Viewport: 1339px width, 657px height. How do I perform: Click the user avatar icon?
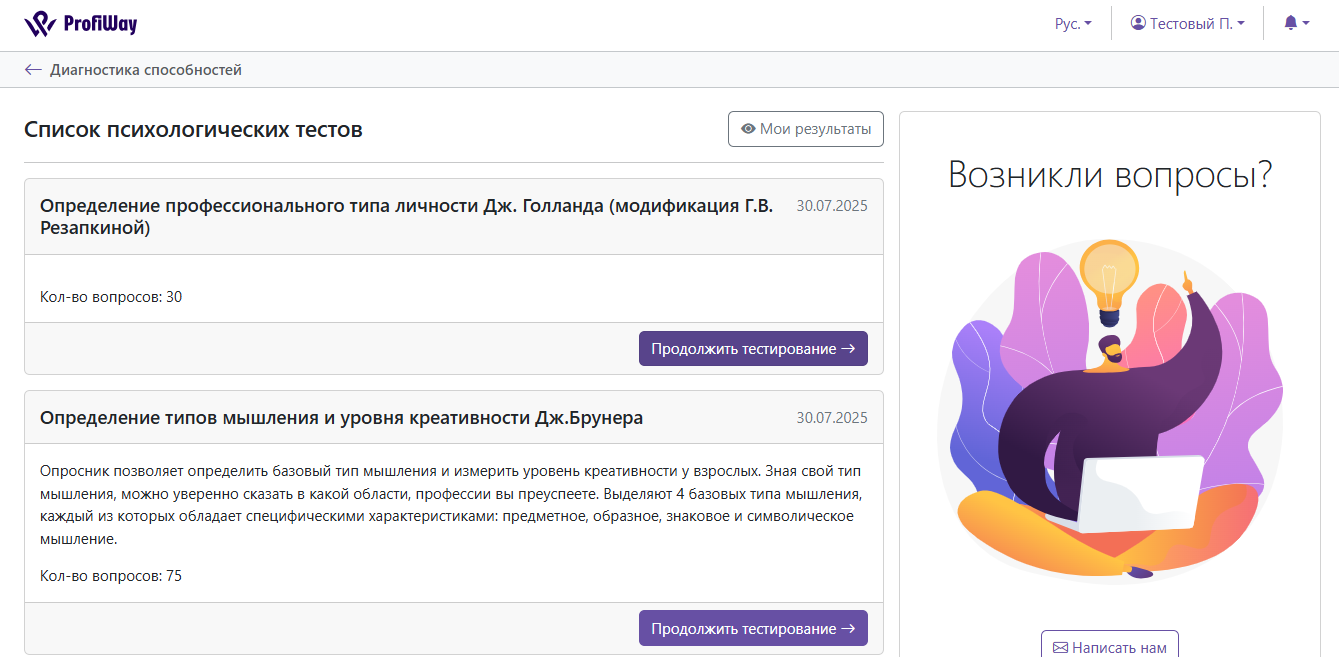[1138, 23]
